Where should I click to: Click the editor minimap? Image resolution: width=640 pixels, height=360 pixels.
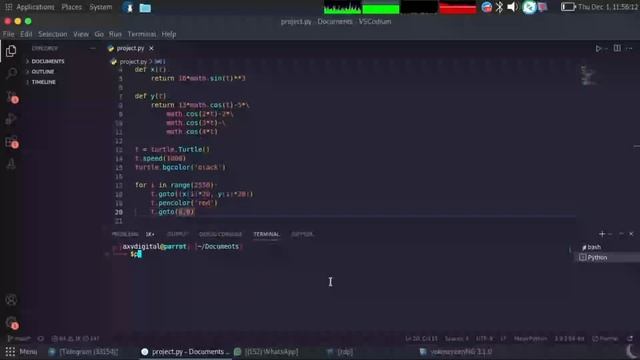click(x=588, y=76)
